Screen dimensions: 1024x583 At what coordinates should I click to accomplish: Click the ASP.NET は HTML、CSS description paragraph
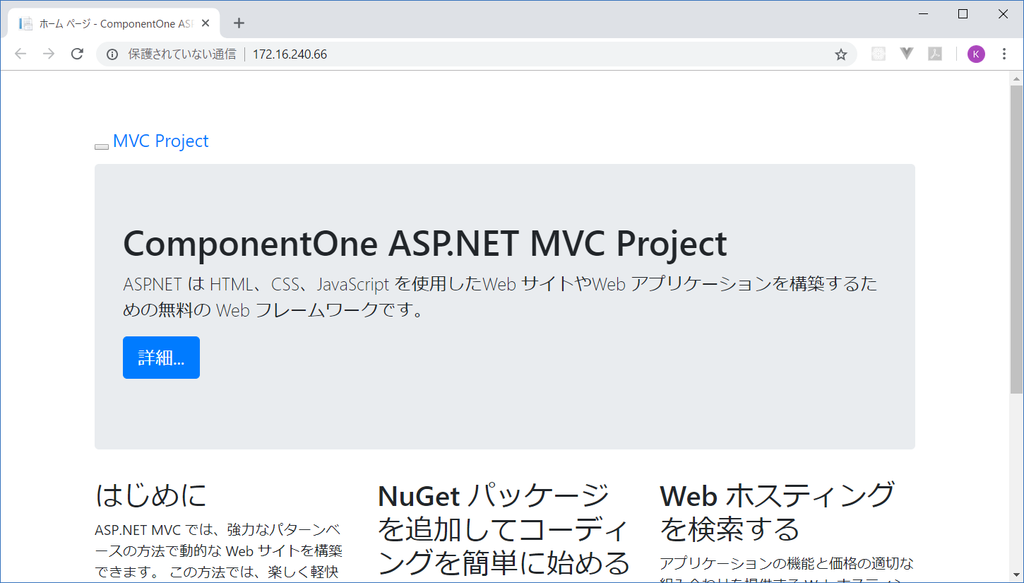click(x=500, y=296)
